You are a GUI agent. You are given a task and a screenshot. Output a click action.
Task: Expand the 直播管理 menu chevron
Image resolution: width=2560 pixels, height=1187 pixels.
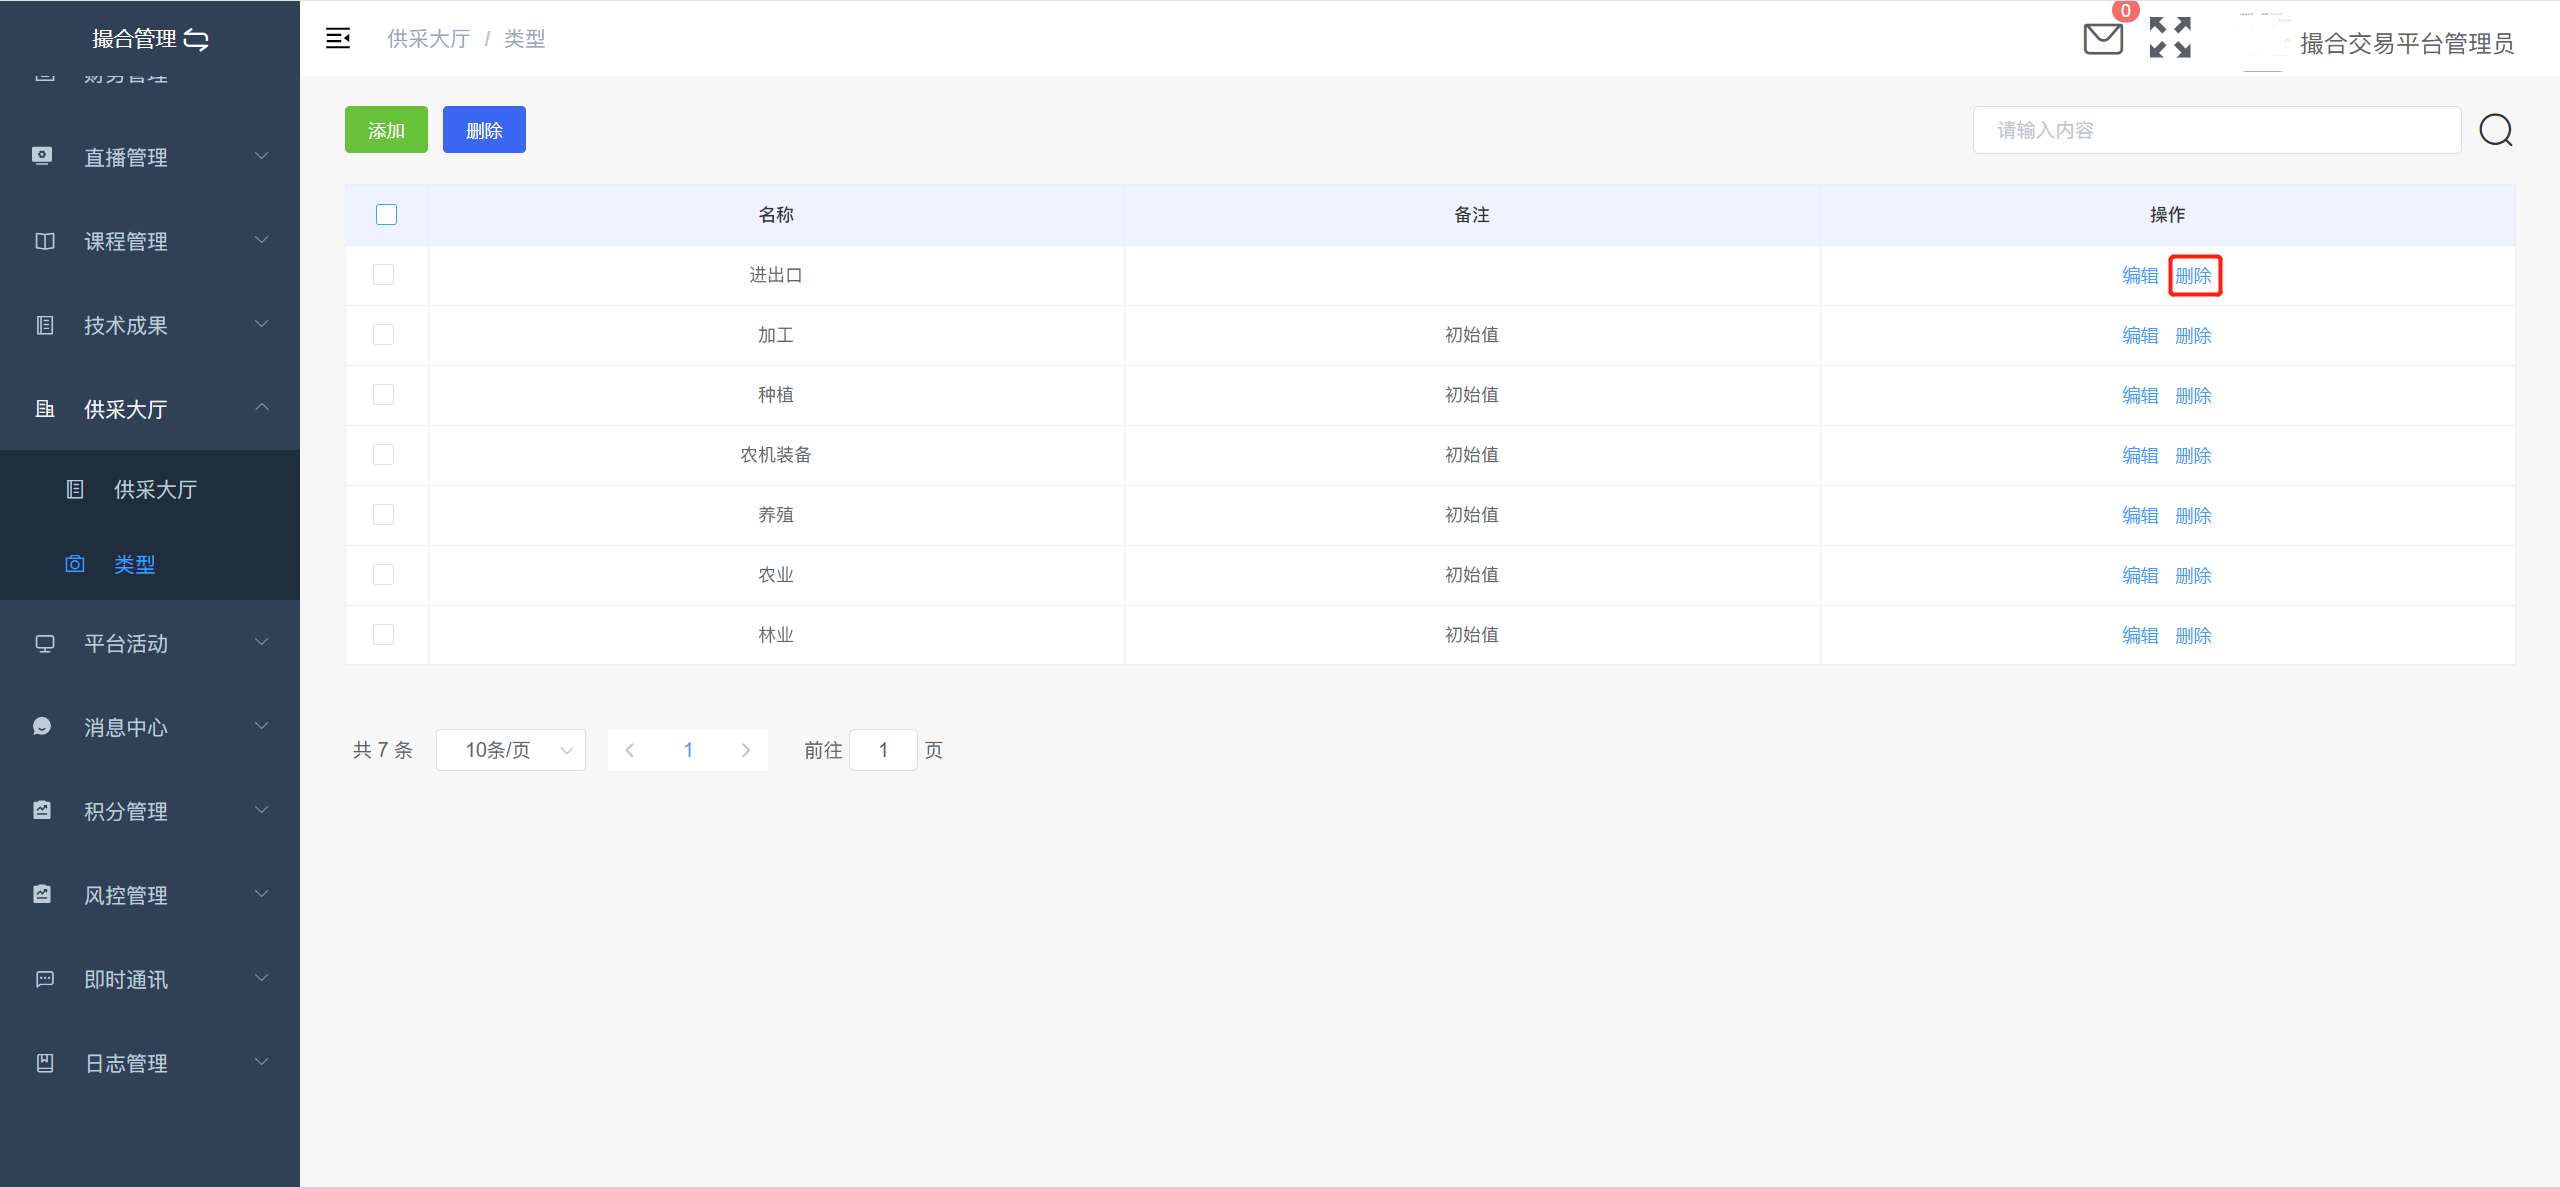262,156
